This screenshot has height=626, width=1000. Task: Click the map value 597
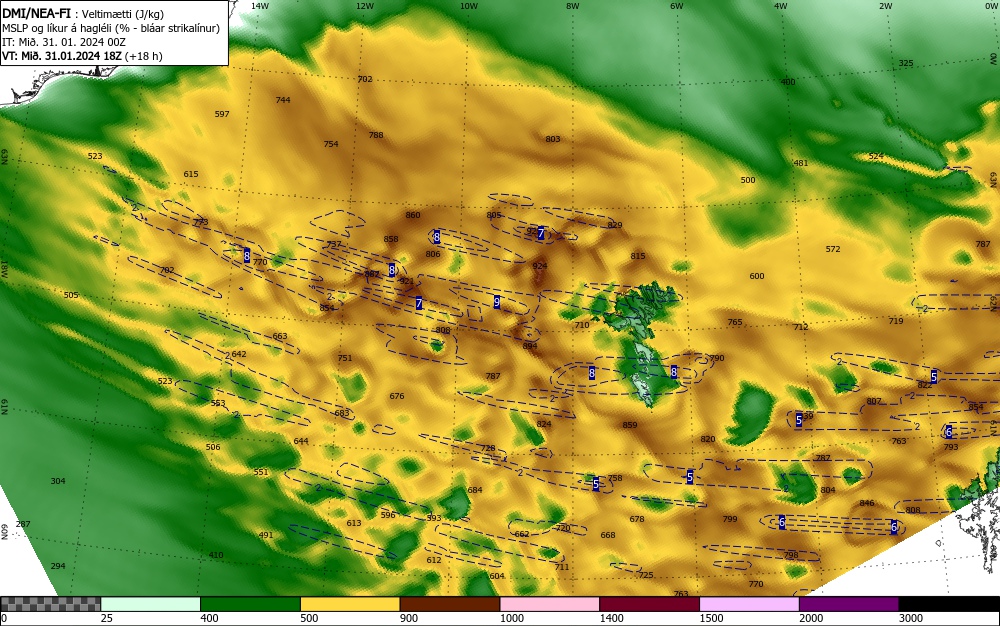tap(222, 114)
